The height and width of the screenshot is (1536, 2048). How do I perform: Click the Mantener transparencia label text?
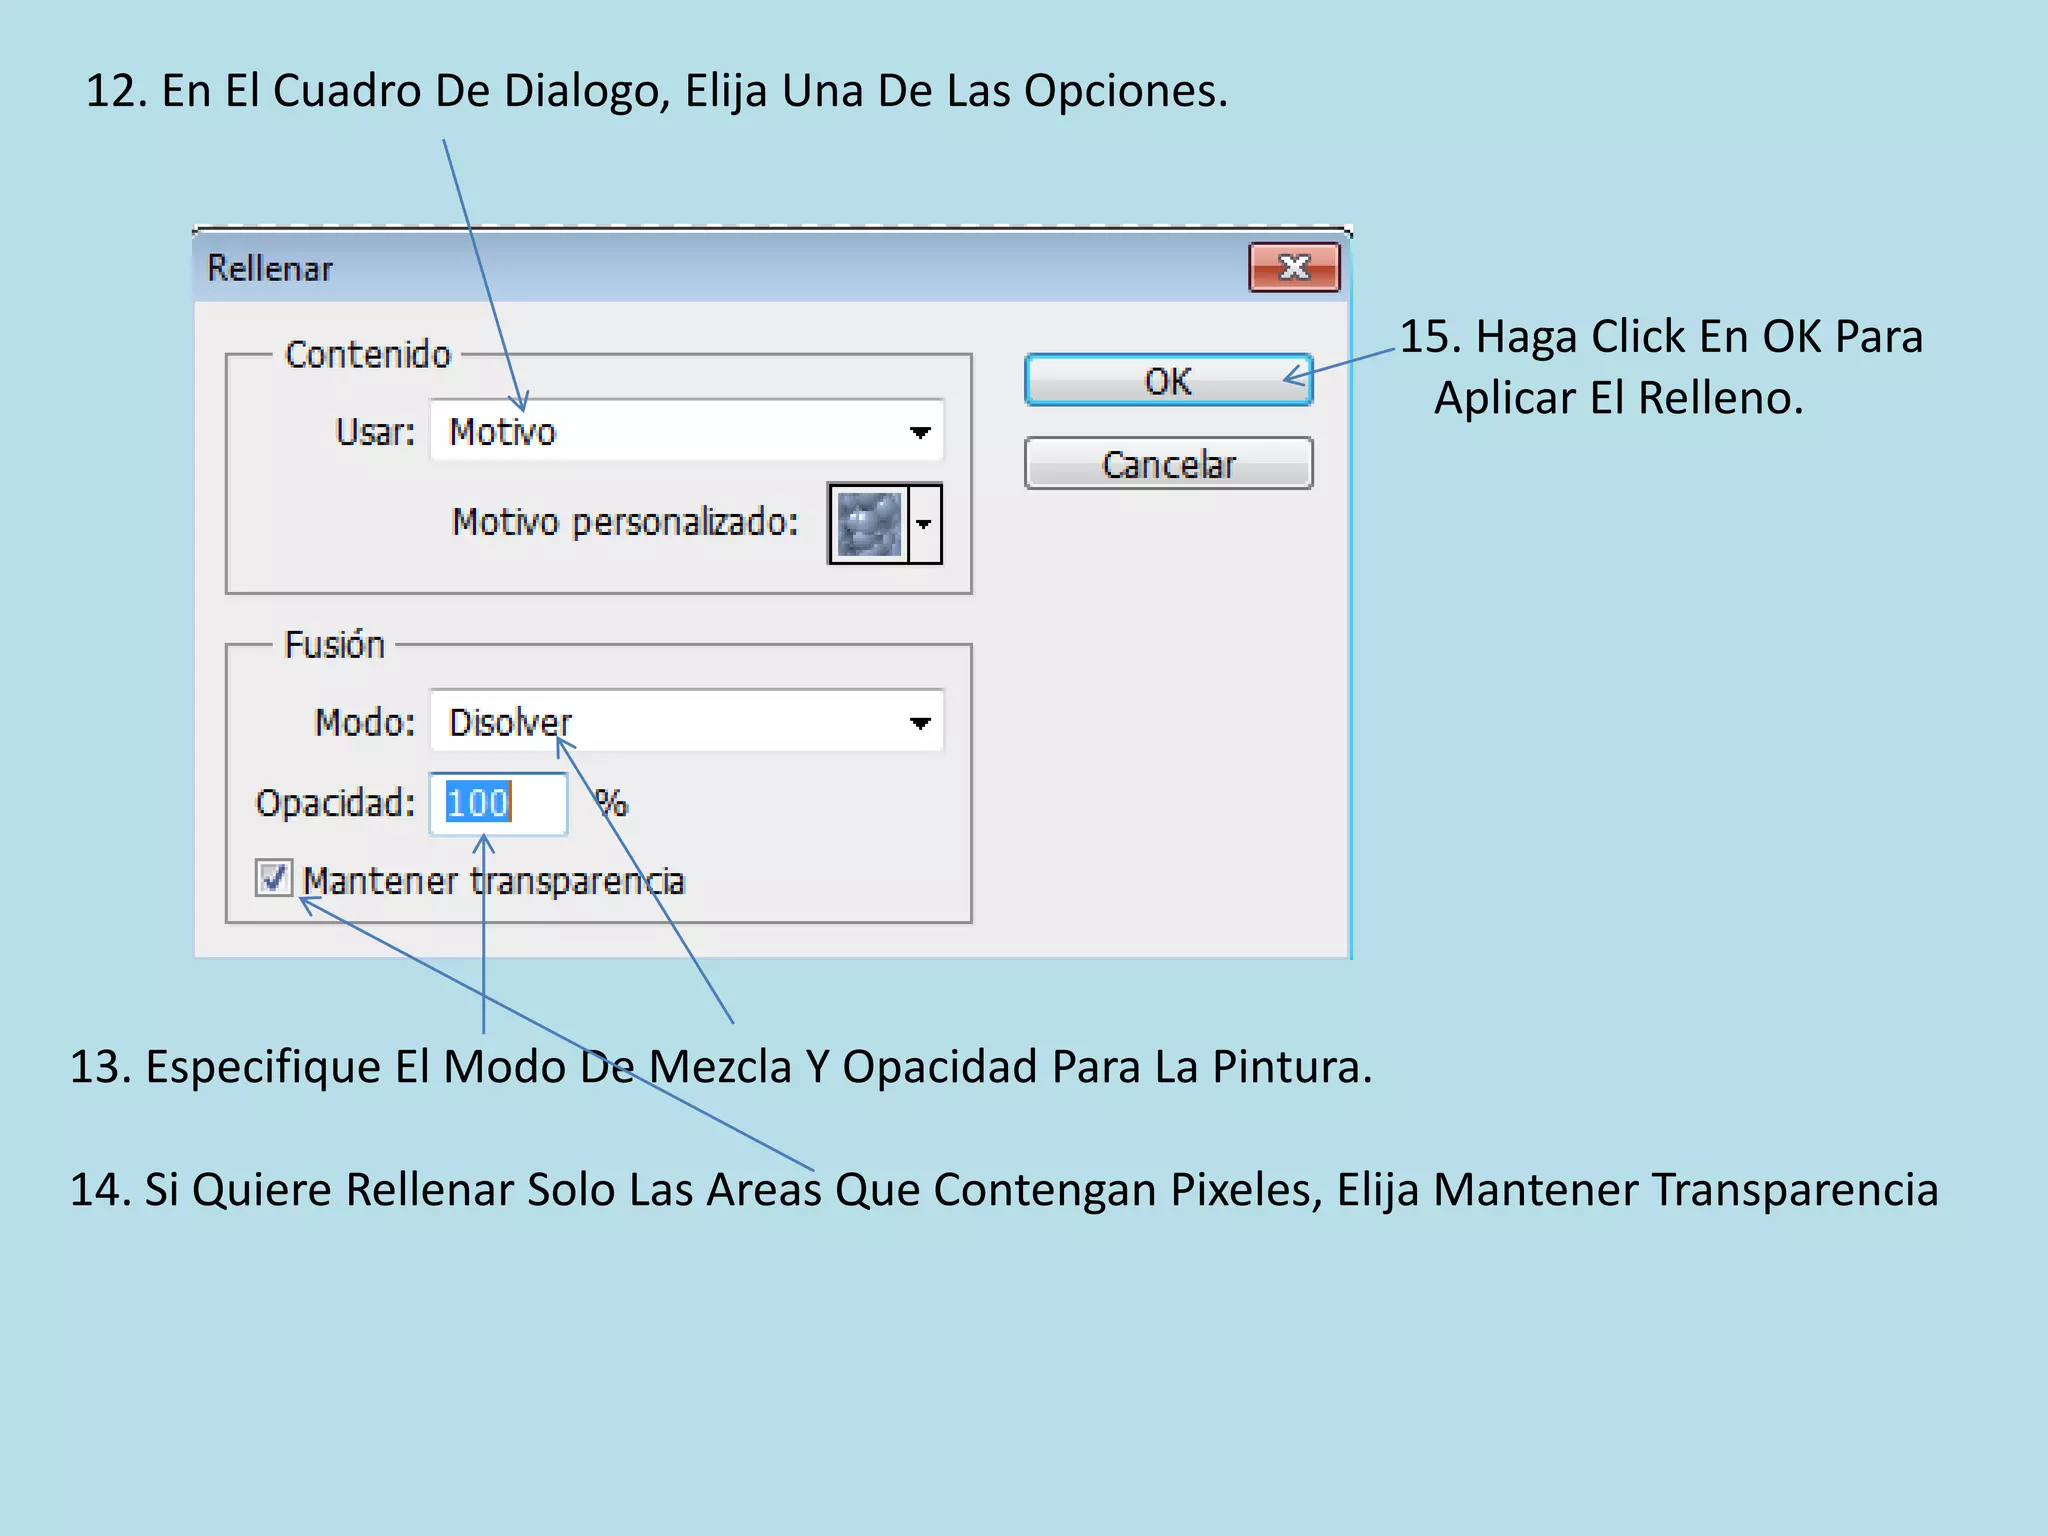coord(494,881)
